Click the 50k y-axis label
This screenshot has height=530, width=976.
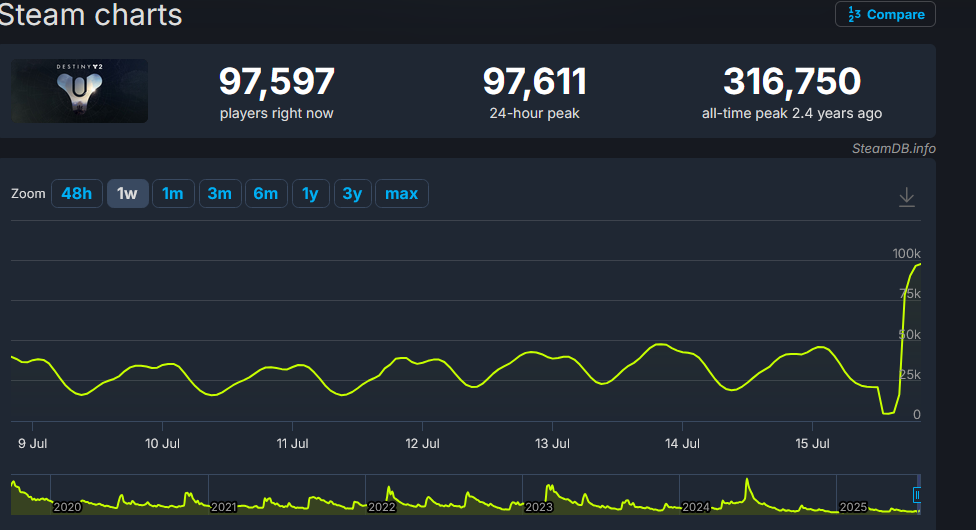[x=910, y=334]
